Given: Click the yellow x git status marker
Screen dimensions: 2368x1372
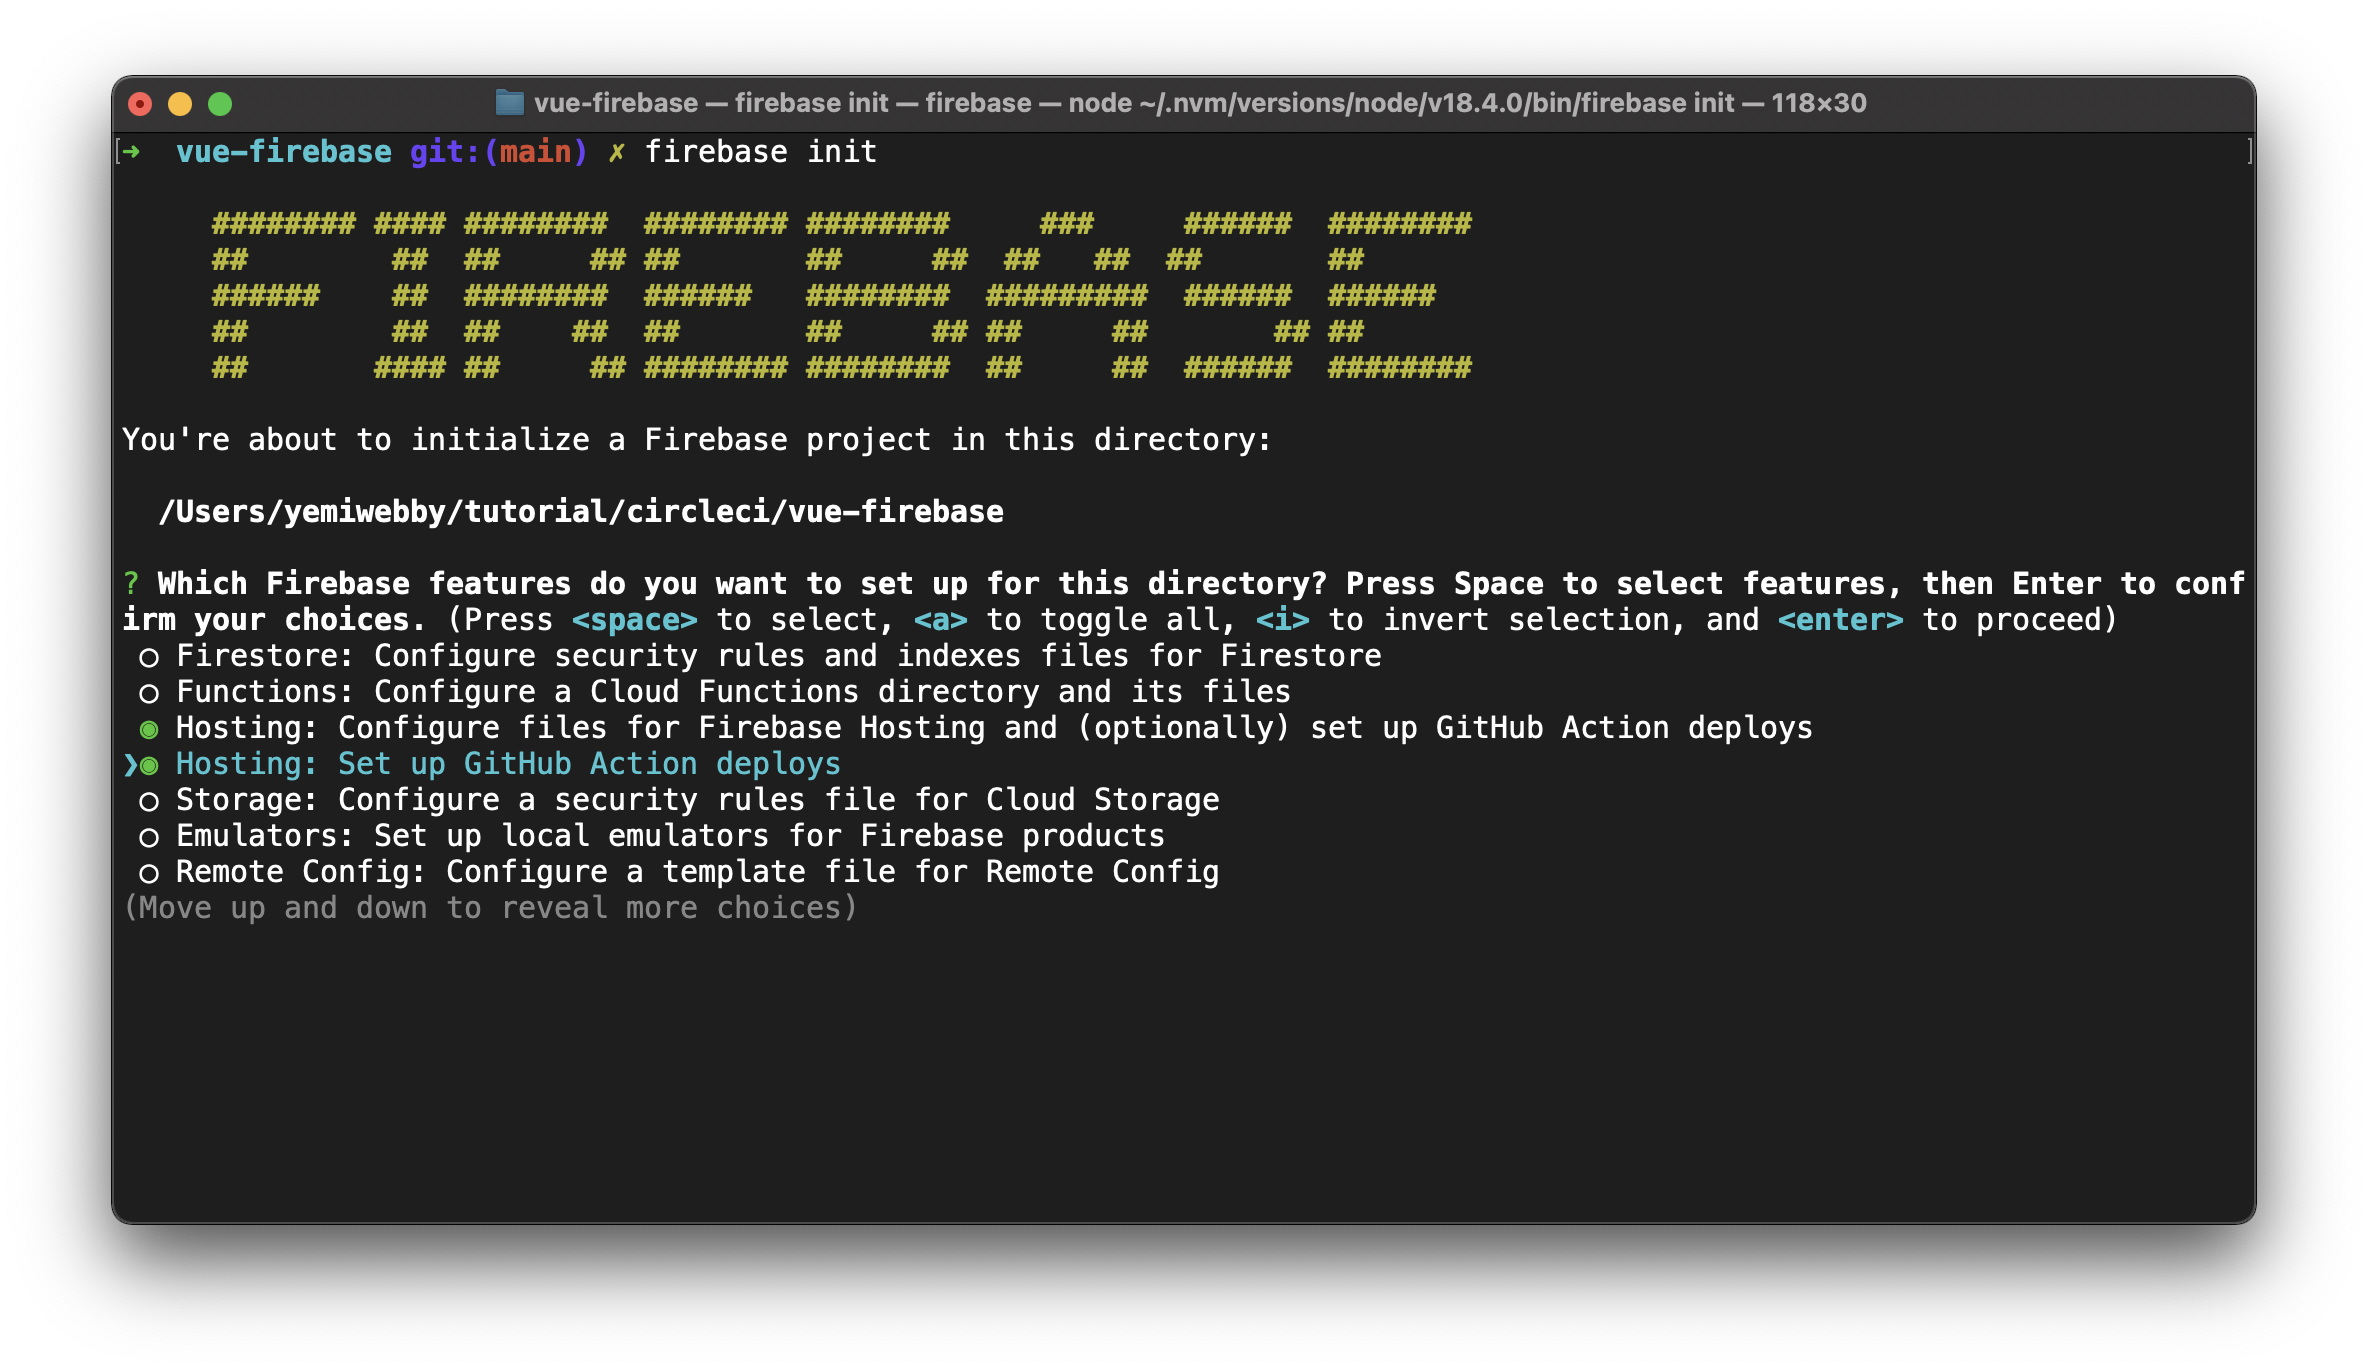Looking at the screenshot, I should [x=617, y=152].
